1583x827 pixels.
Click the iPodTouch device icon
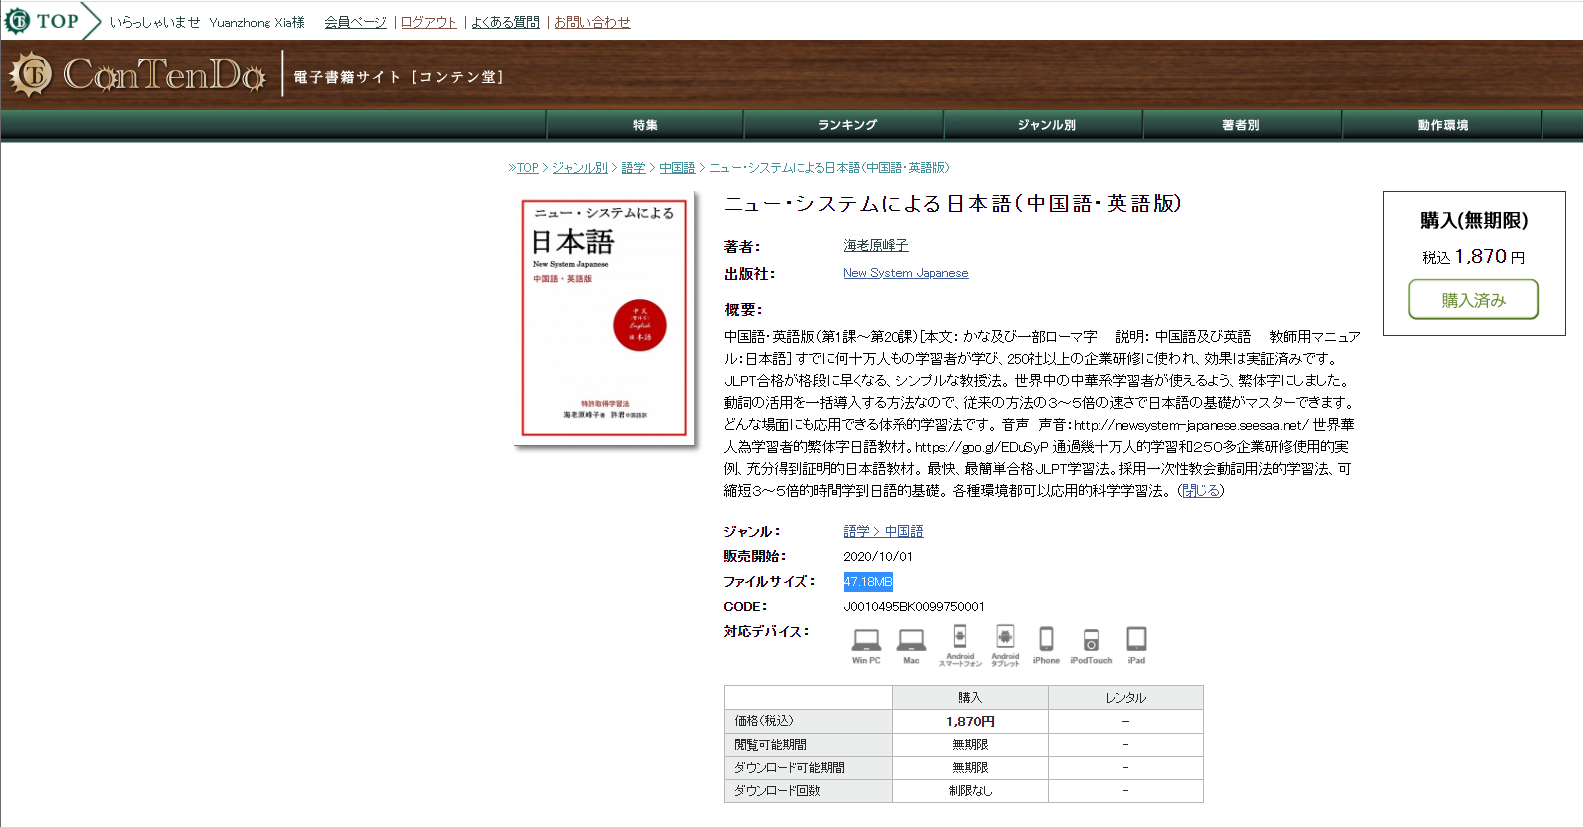click(1091, 646)
